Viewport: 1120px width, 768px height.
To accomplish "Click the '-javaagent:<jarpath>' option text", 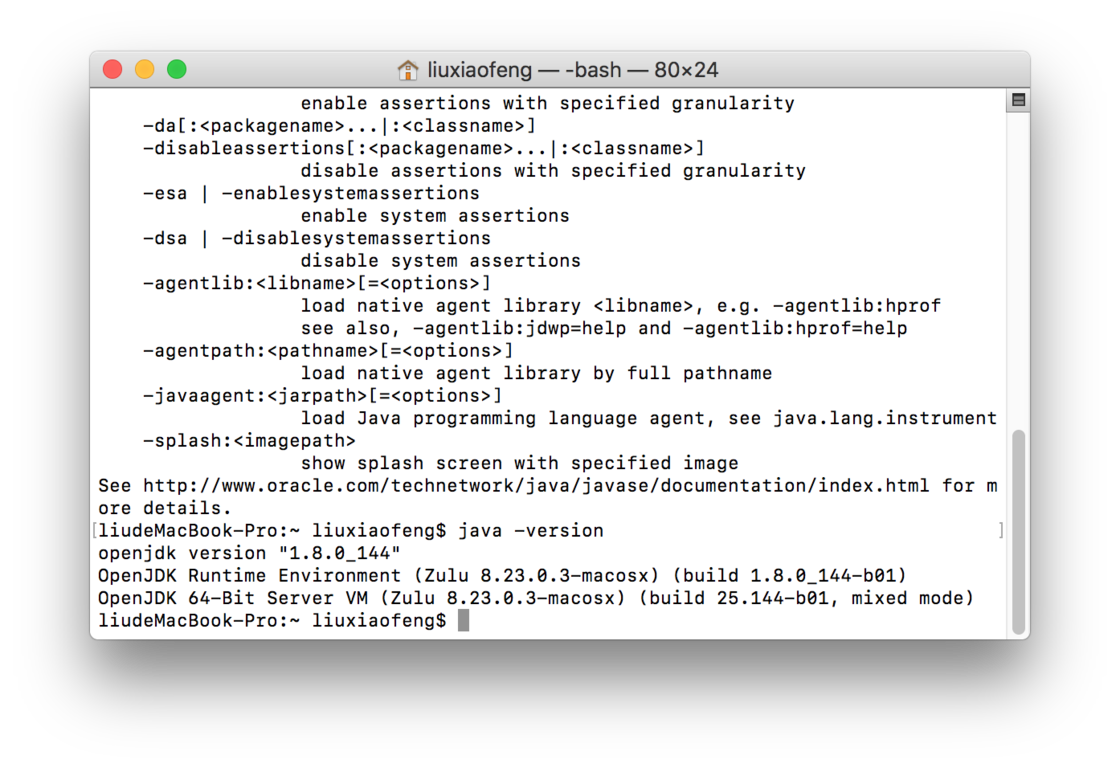I will (x=255, y=396).
